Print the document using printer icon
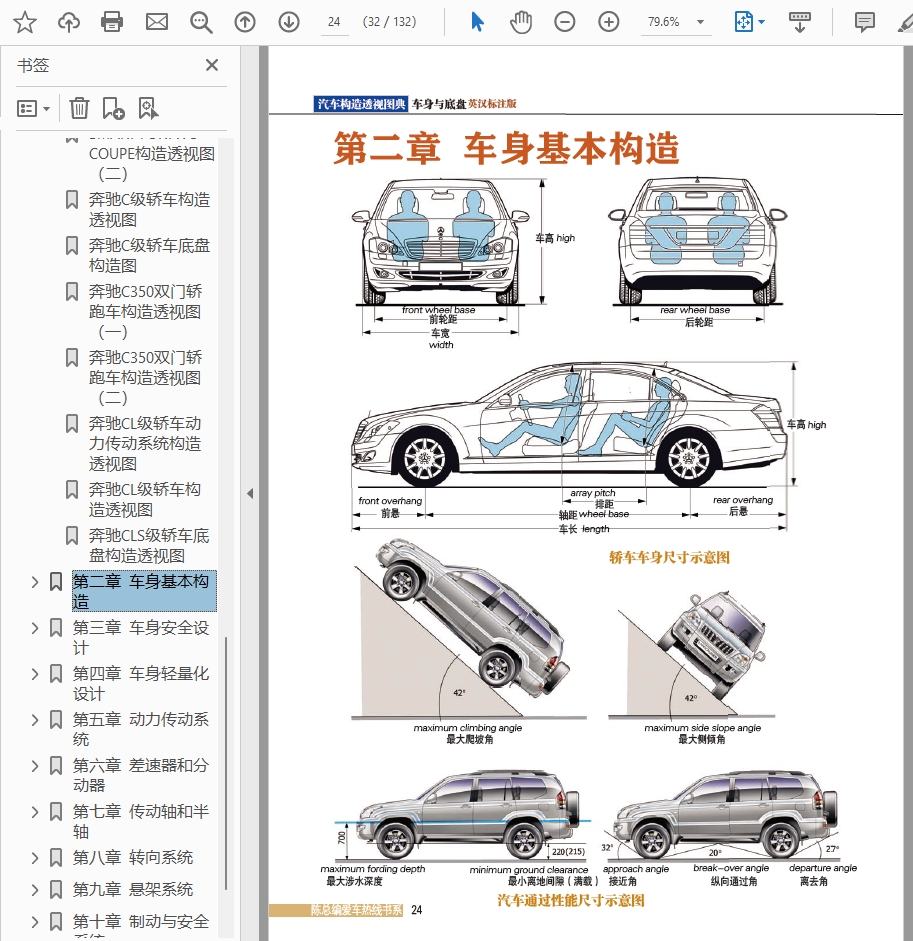Screen dimensions: 913x941 point(112,22)
